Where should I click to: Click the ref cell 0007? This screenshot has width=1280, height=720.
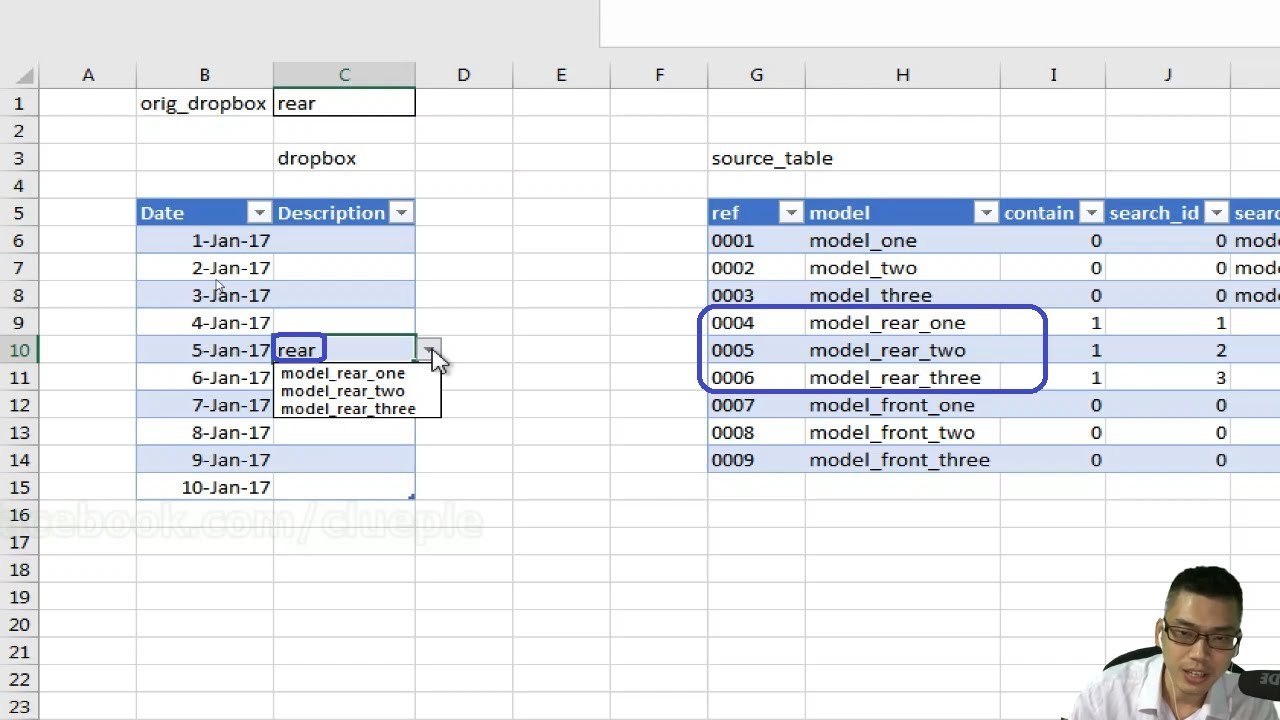756,405
